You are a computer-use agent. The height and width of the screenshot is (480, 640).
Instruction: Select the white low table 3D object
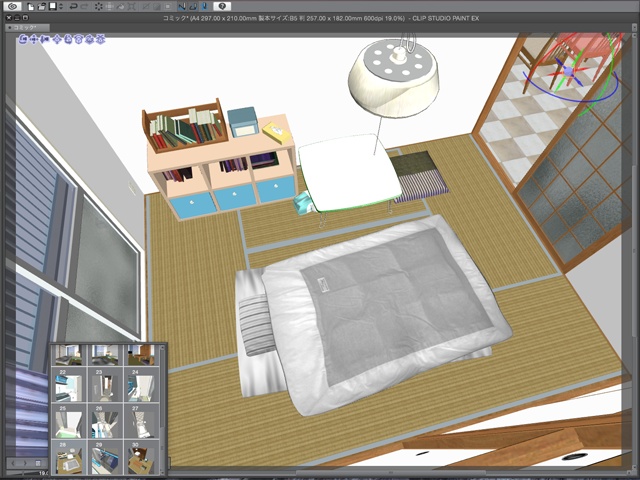(x=348, y=175)
